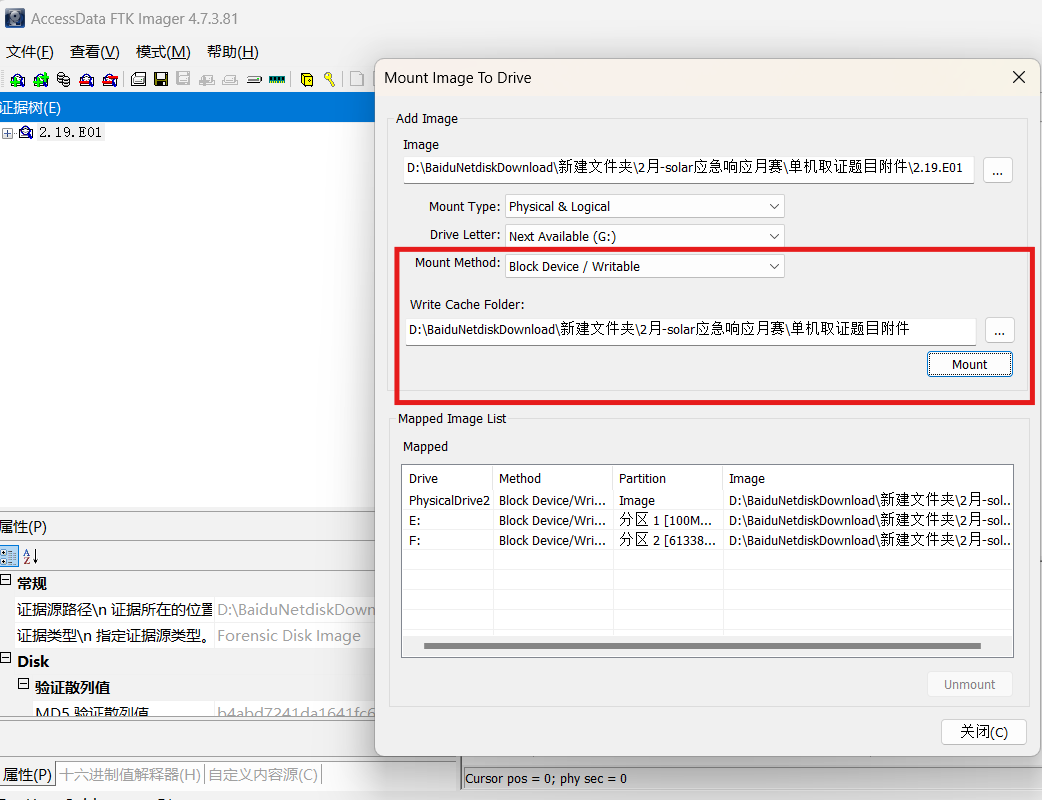
Task: Click the evidence icon beside 2.19.E01
Action: tap(26, 132)
